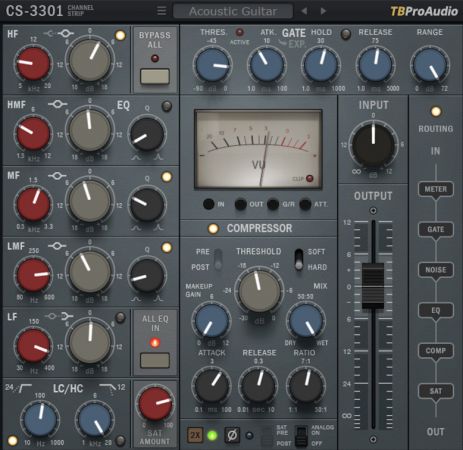Flip the SAT PRE/POST switch

click(266, 436)
